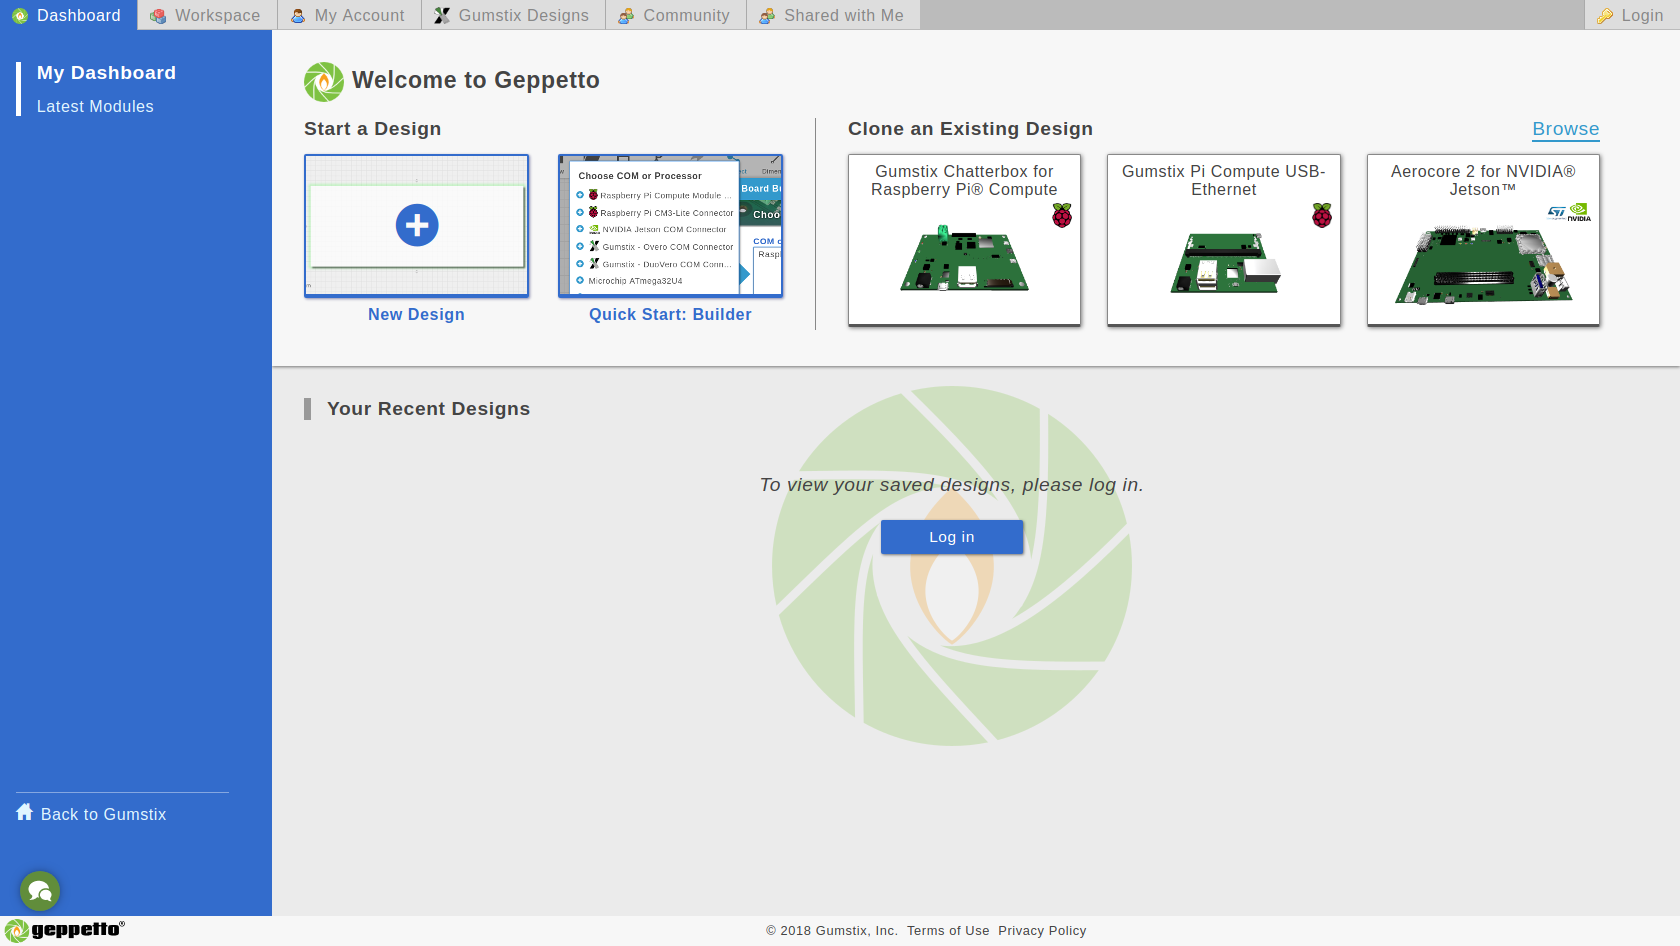Clone the Gumstix Chatterbox for Raspberry Pi design
Image resolution: width=1680 pixels, height=946 pixels.
pyautogui.click(x=964, y=240)
